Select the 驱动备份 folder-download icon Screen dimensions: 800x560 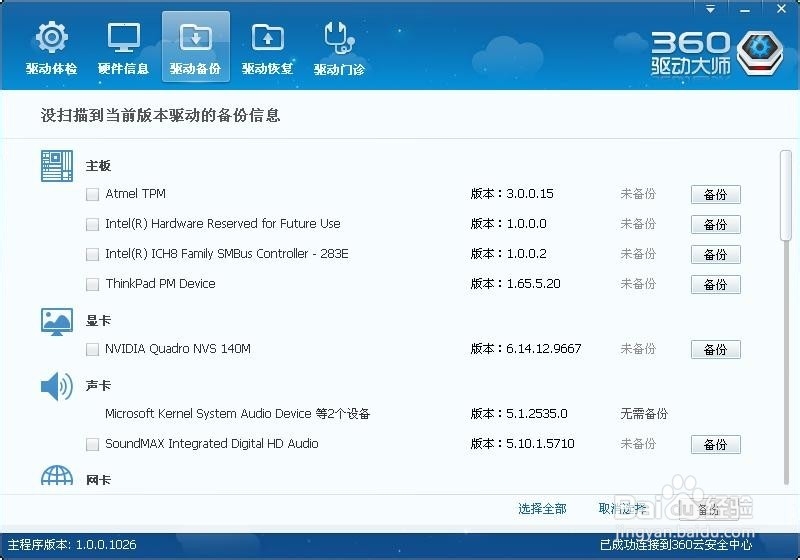(x=195, y=47)
